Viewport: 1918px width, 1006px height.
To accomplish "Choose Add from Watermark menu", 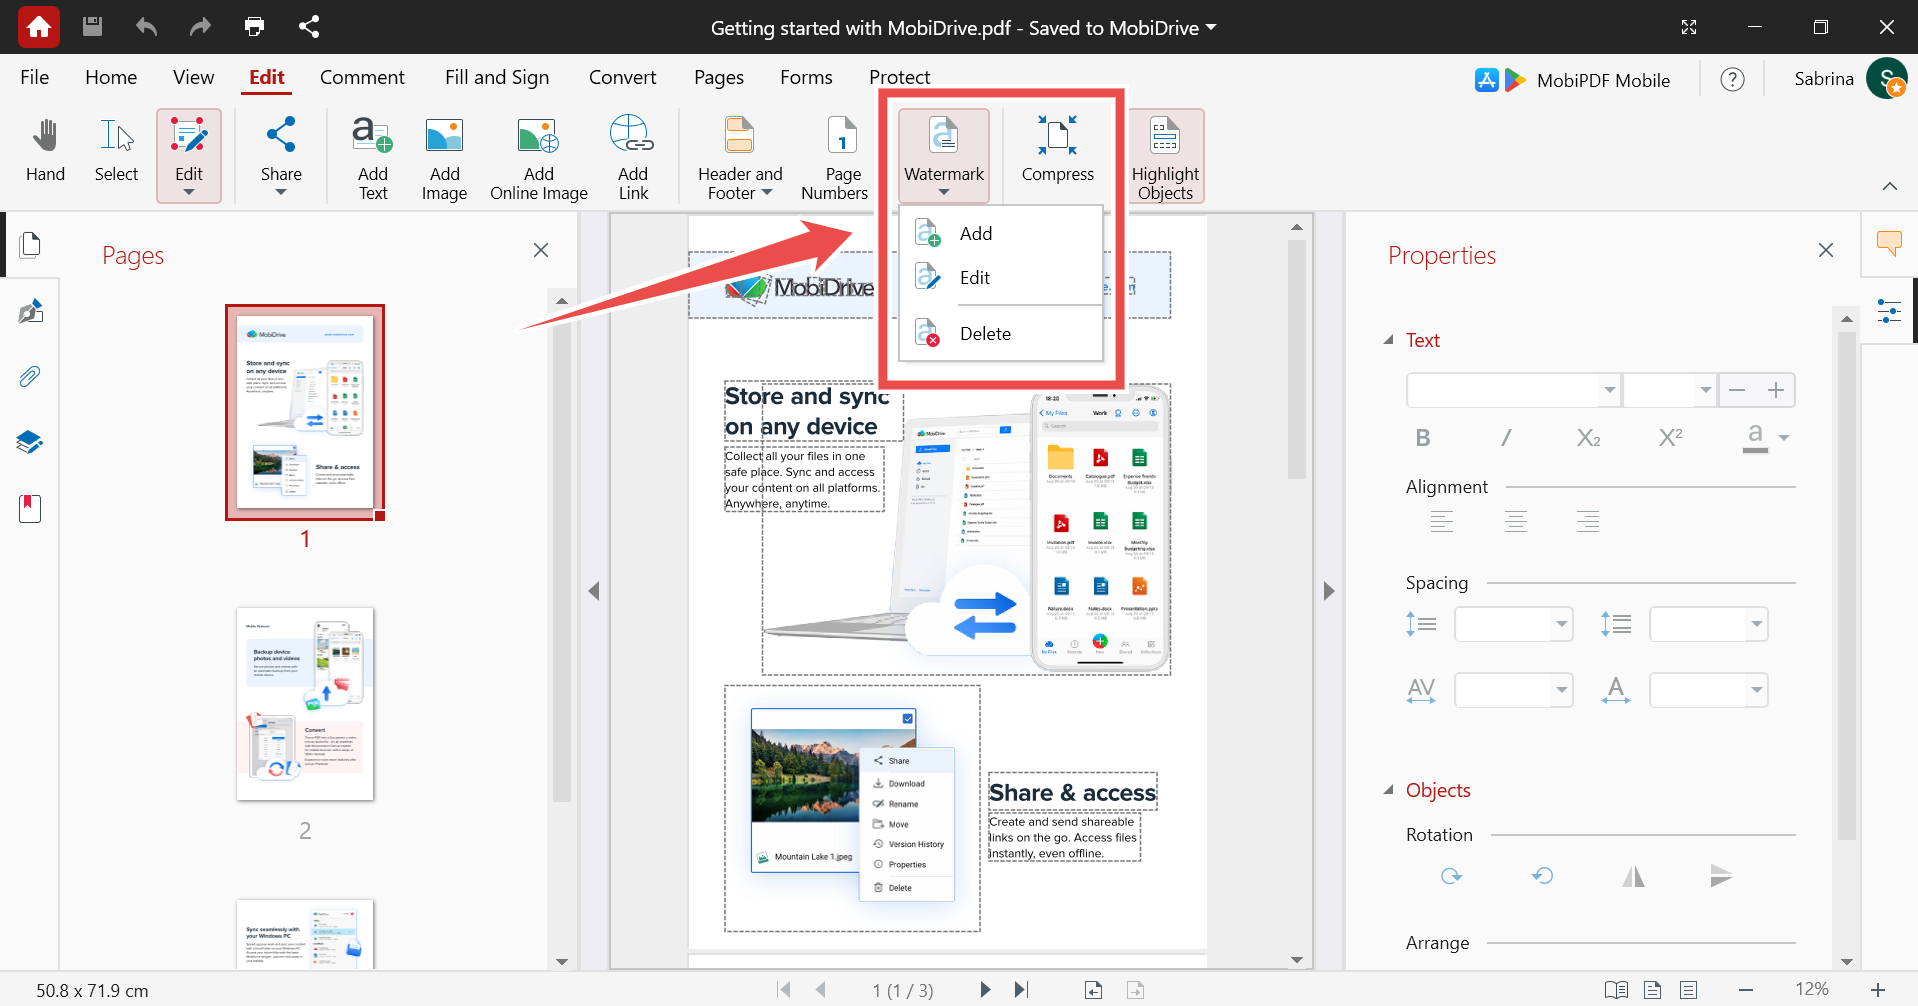I will [x=1001, y=233].
